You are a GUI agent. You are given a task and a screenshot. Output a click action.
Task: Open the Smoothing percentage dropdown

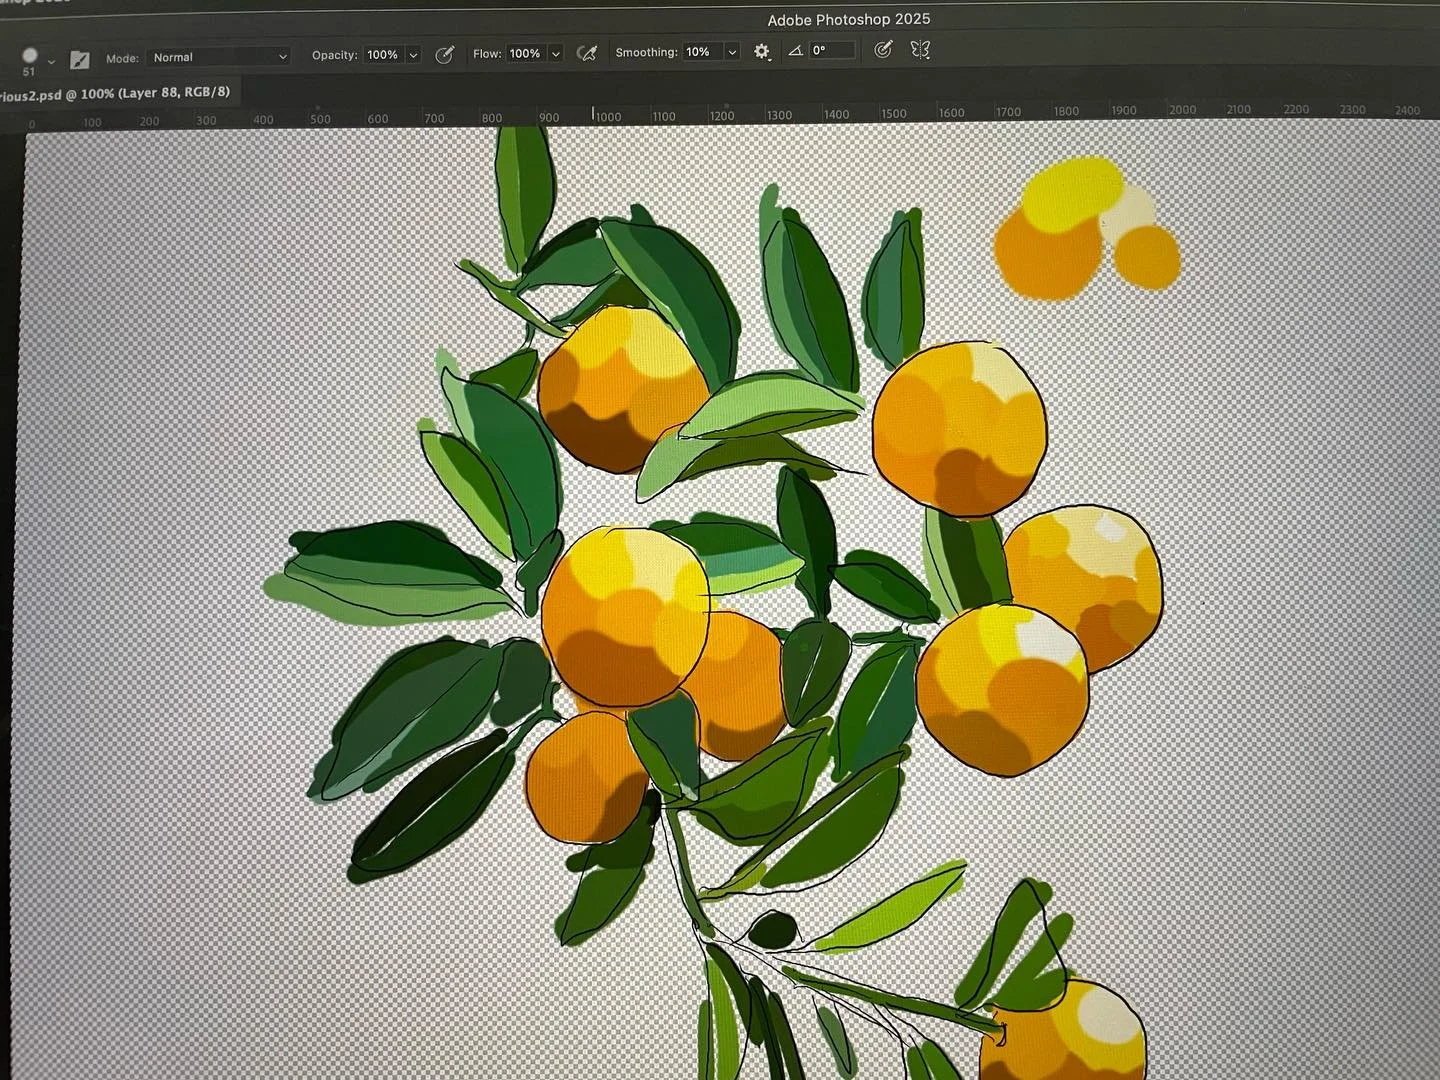pos(731,51)
